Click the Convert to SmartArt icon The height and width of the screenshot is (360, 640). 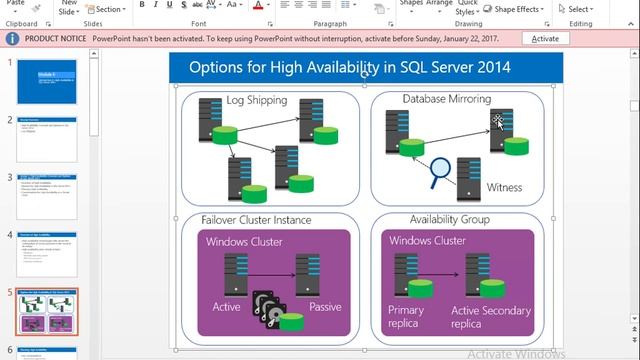380,9
